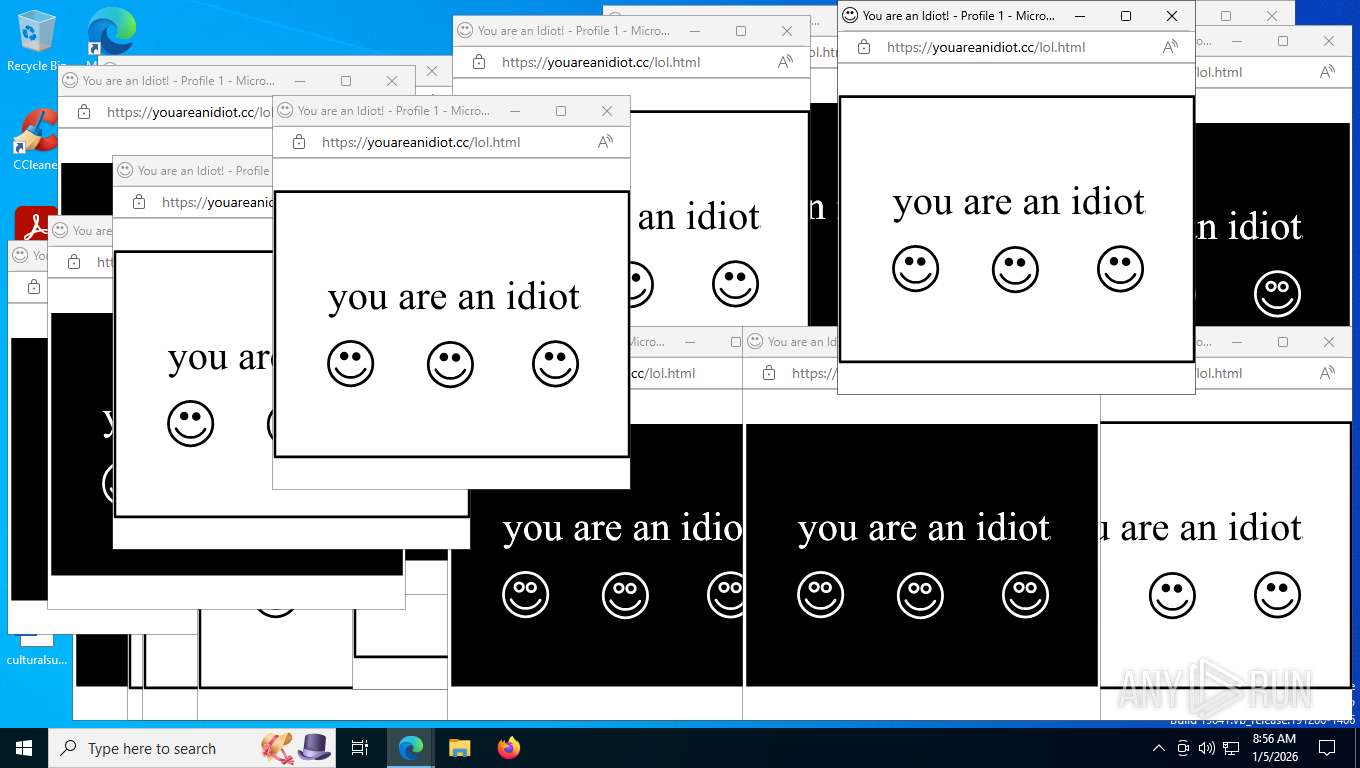1360x768 pixels.
Task: Maximize the far-right top window
Action: click(1283, 41)
